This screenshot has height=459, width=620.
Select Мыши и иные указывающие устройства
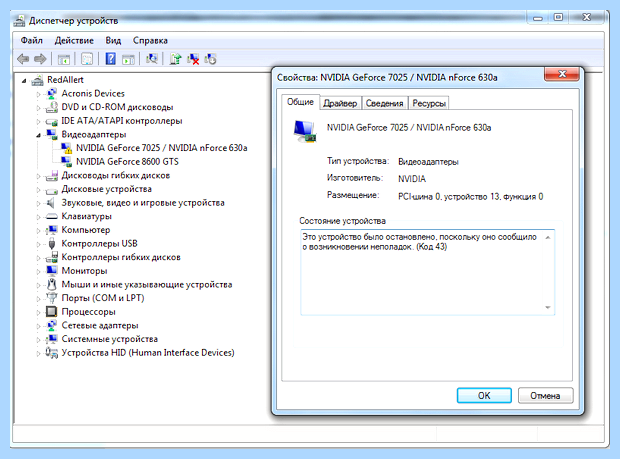click(147, 284)
